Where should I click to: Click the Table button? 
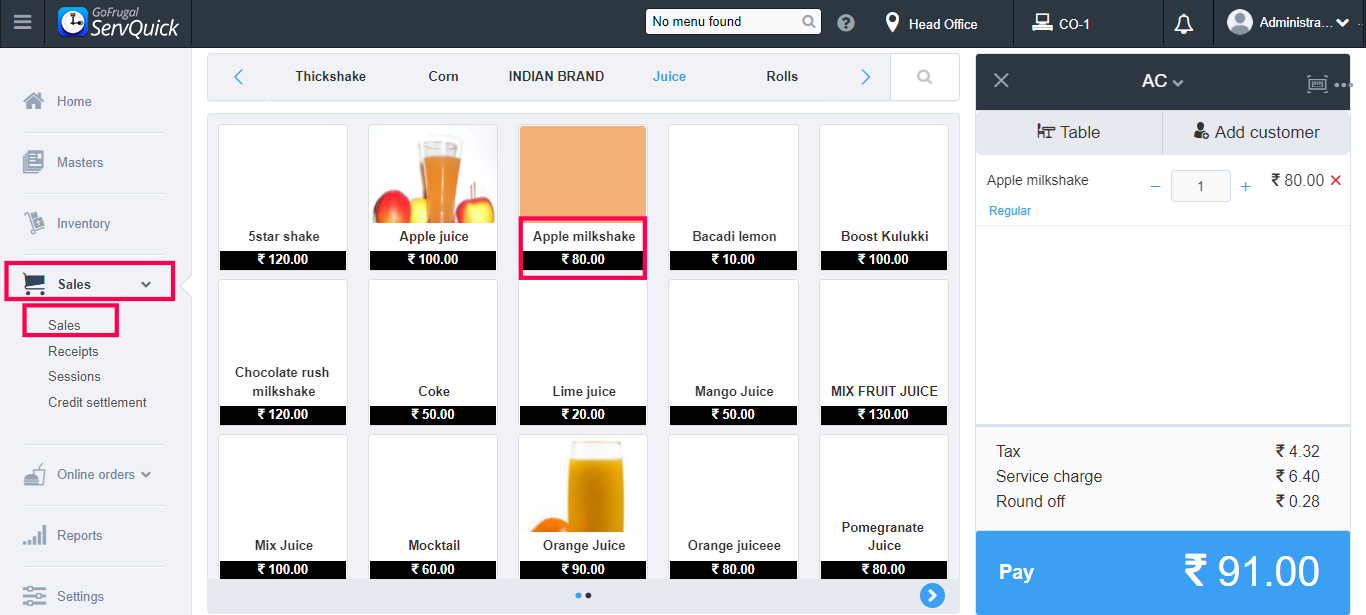pos(1069,132)
